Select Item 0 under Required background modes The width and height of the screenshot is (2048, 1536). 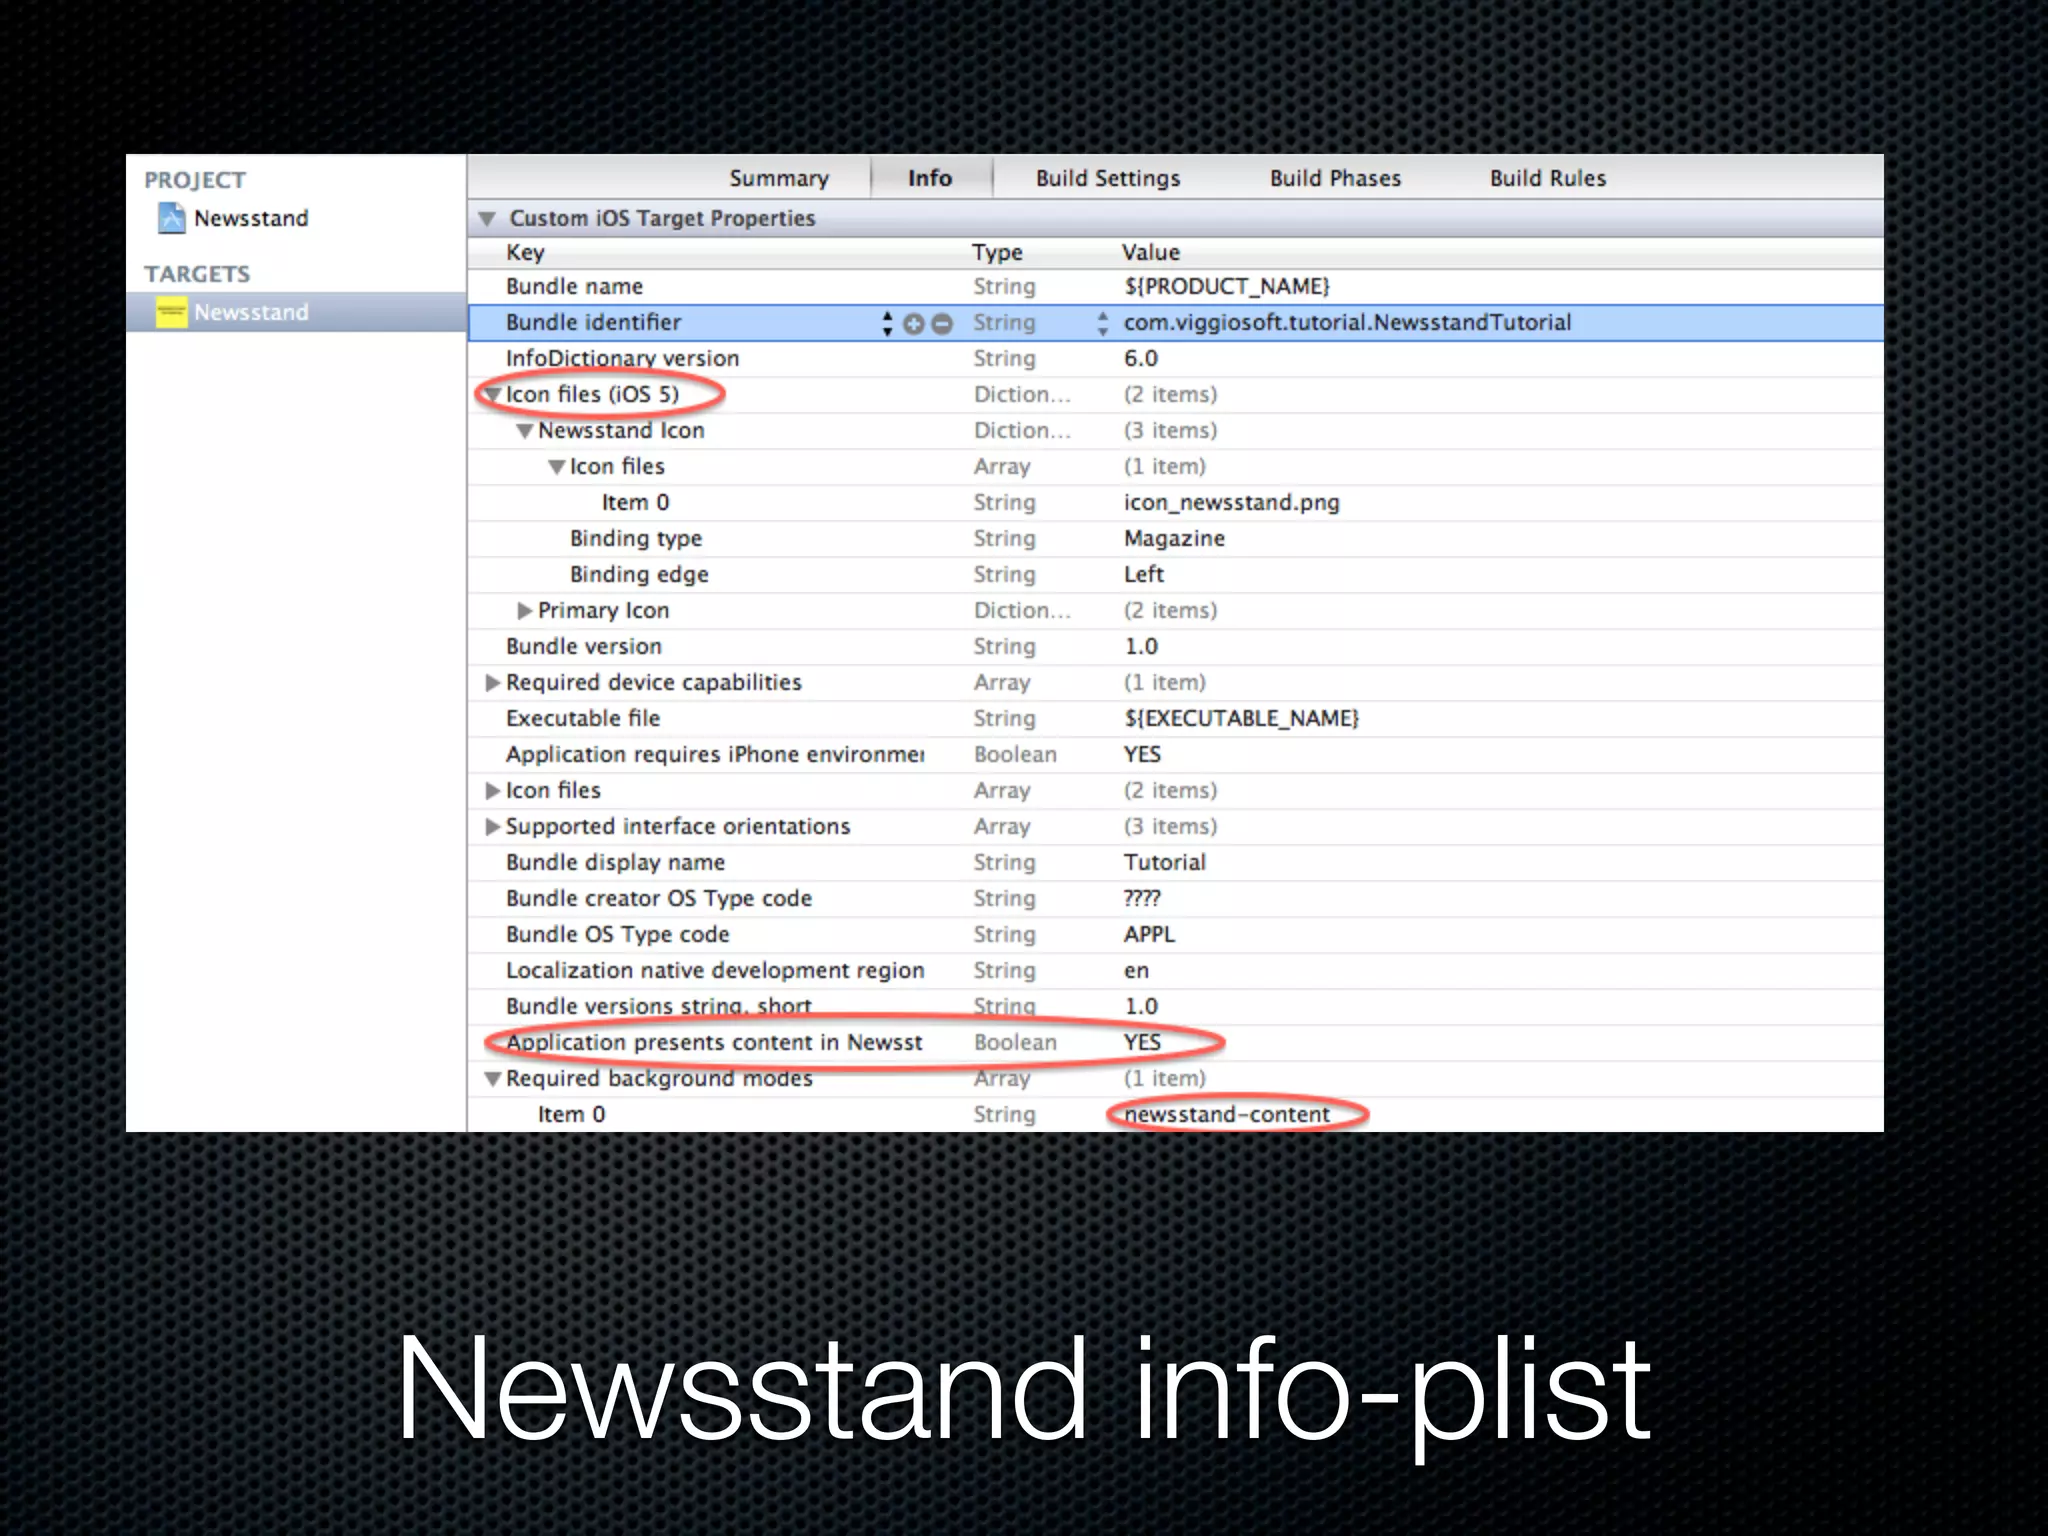coord(1175,1115)
